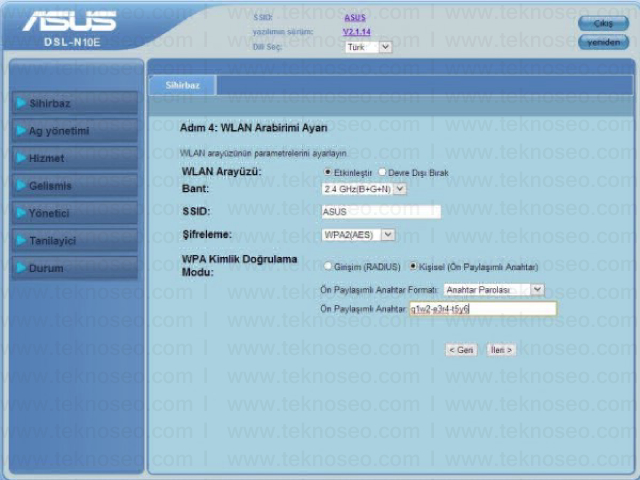Open the Sihirbaz sidebar menu

pyautogui.click(x=75, y=103)
